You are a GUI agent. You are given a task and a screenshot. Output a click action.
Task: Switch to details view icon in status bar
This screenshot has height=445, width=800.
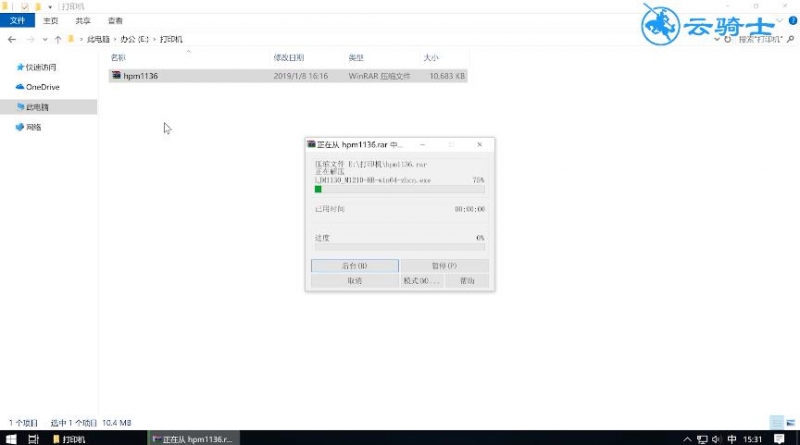tap(777, 423)
